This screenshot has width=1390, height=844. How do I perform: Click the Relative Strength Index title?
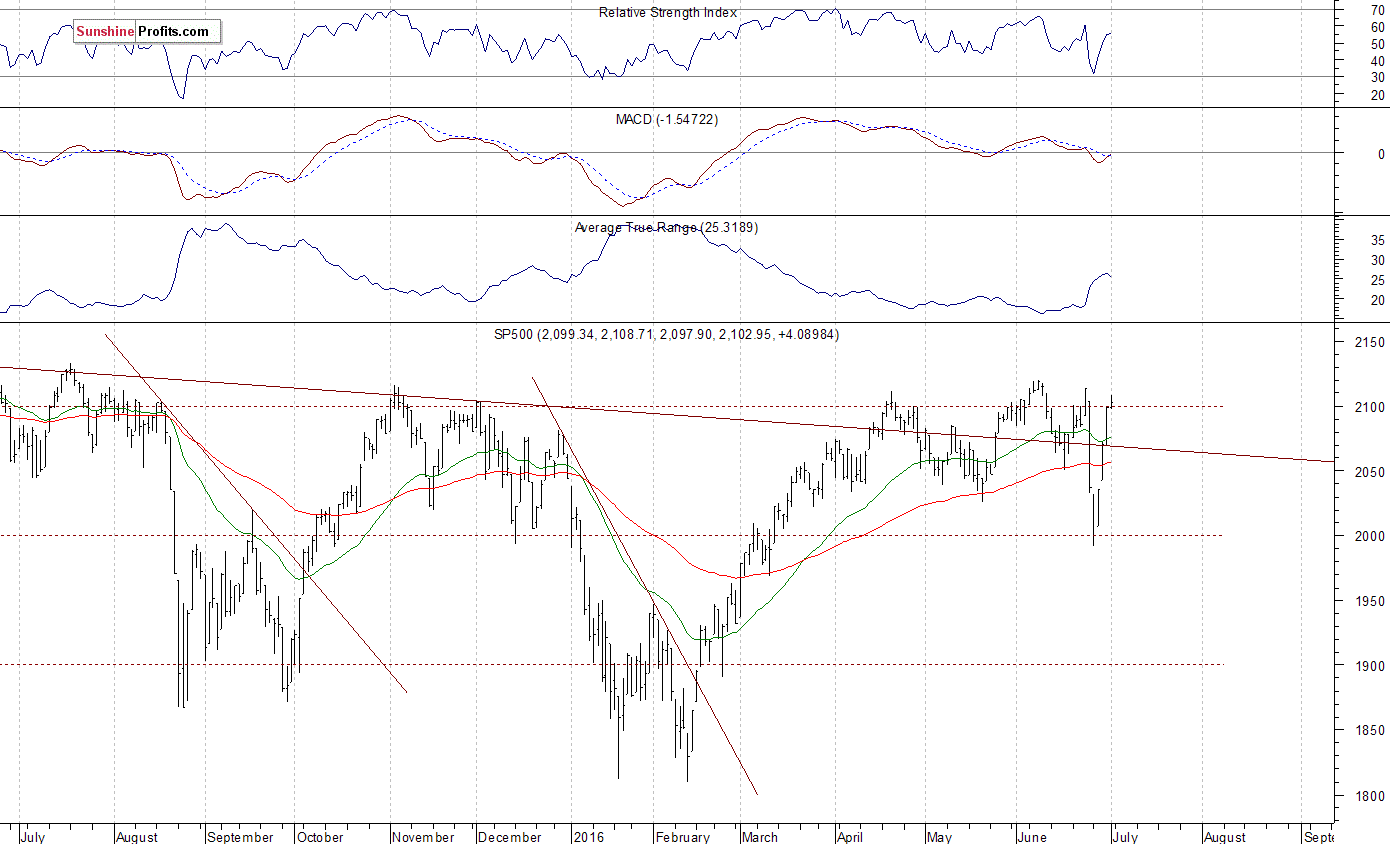click(668, 12)
